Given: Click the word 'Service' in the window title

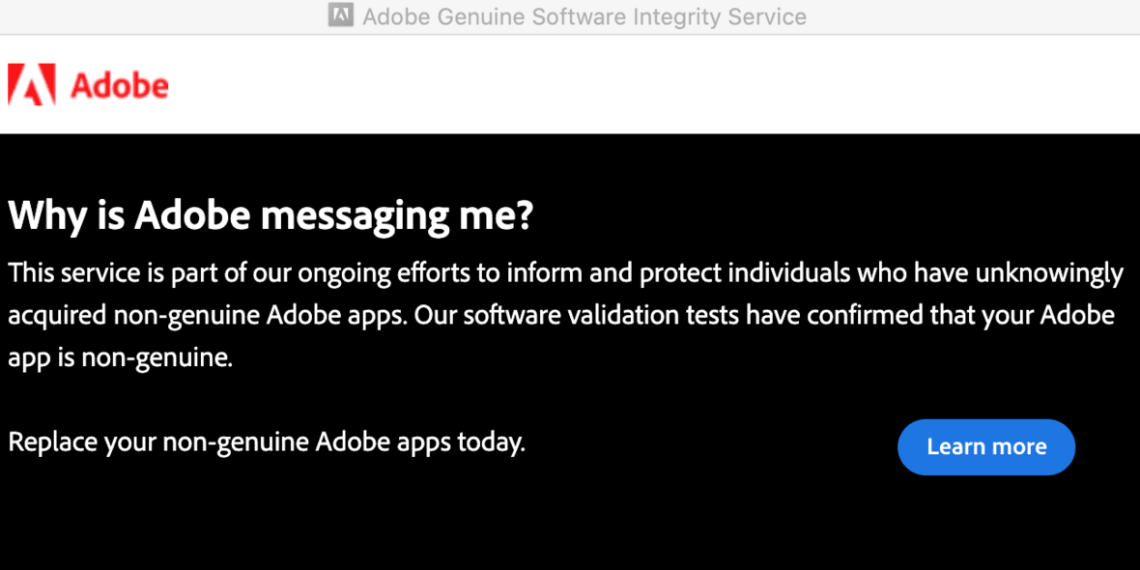Looking at the screenshot, I should tap(768, 17).
